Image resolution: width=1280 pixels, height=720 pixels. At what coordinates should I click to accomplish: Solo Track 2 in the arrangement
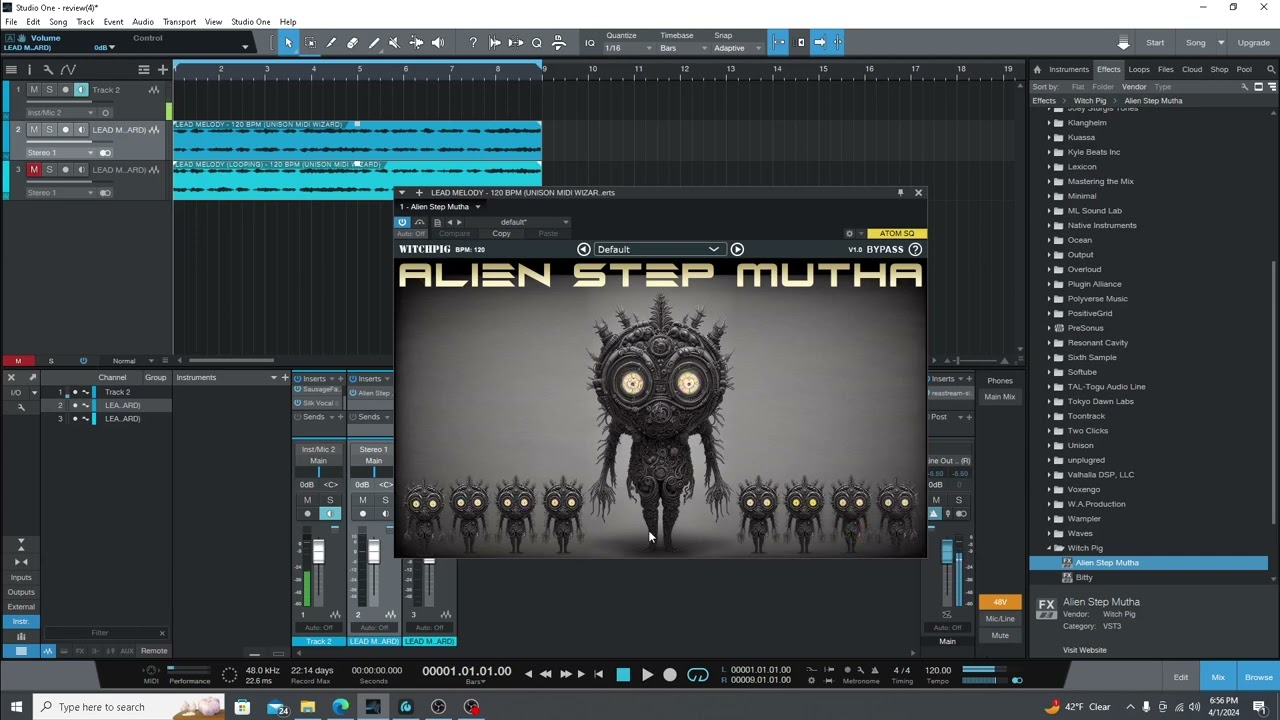click(x=49, y=90)
